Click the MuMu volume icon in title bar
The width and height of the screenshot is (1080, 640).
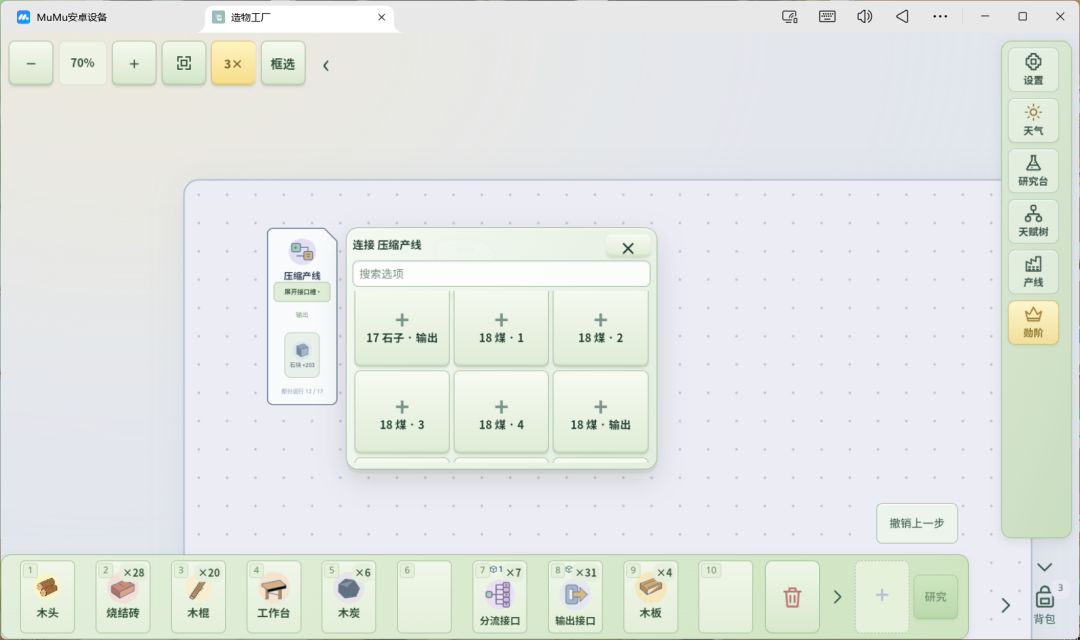[x=864, y=17]
